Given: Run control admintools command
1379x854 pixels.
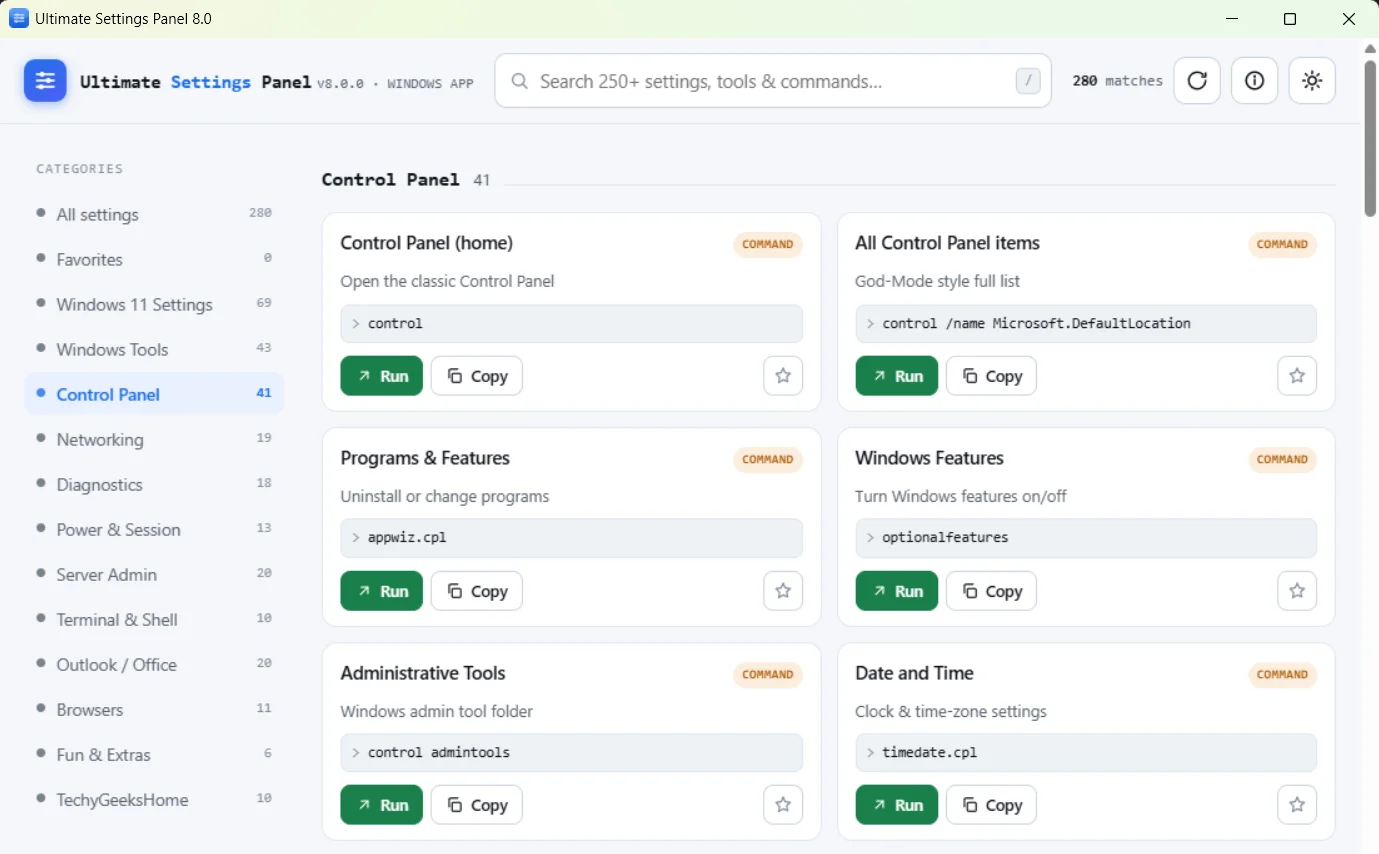Looking at the screenshot, I should point(382,805).
